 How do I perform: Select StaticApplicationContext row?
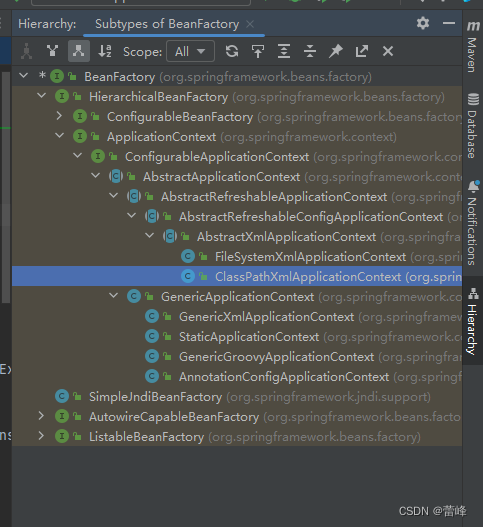coord(237,336)
